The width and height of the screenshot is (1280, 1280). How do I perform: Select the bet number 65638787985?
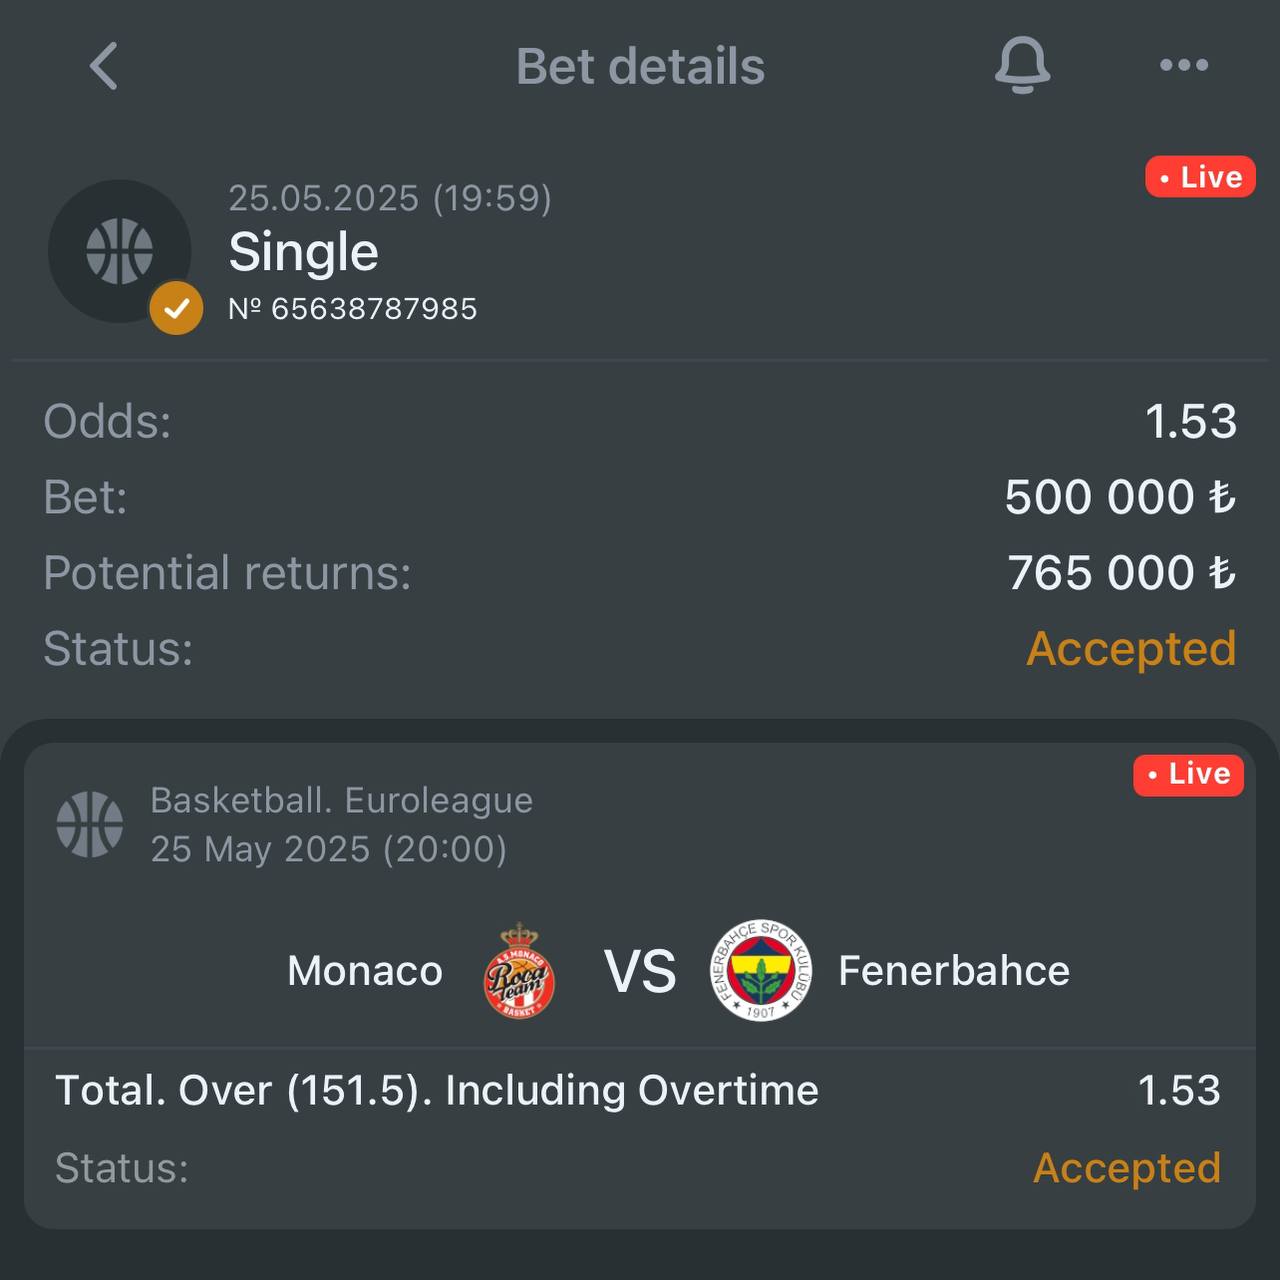click(x=352, y=309)
